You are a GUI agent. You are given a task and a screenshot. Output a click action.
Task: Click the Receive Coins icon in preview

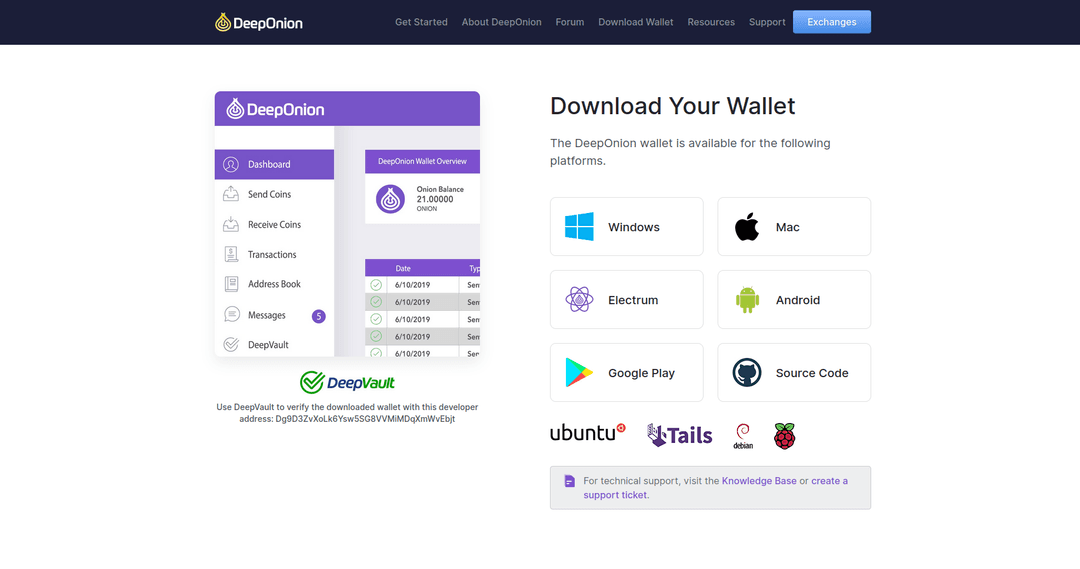[x=231, y=225]
